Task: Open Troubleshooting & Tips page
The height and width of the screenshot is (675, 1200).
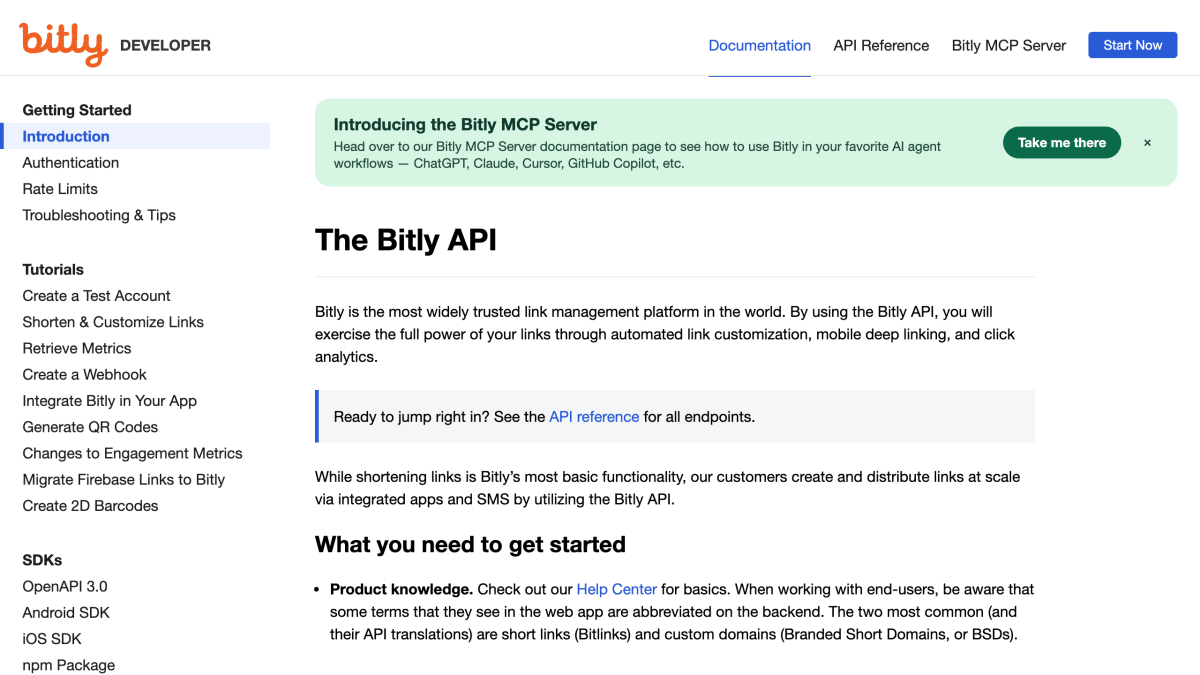Action: pos(99,215)
